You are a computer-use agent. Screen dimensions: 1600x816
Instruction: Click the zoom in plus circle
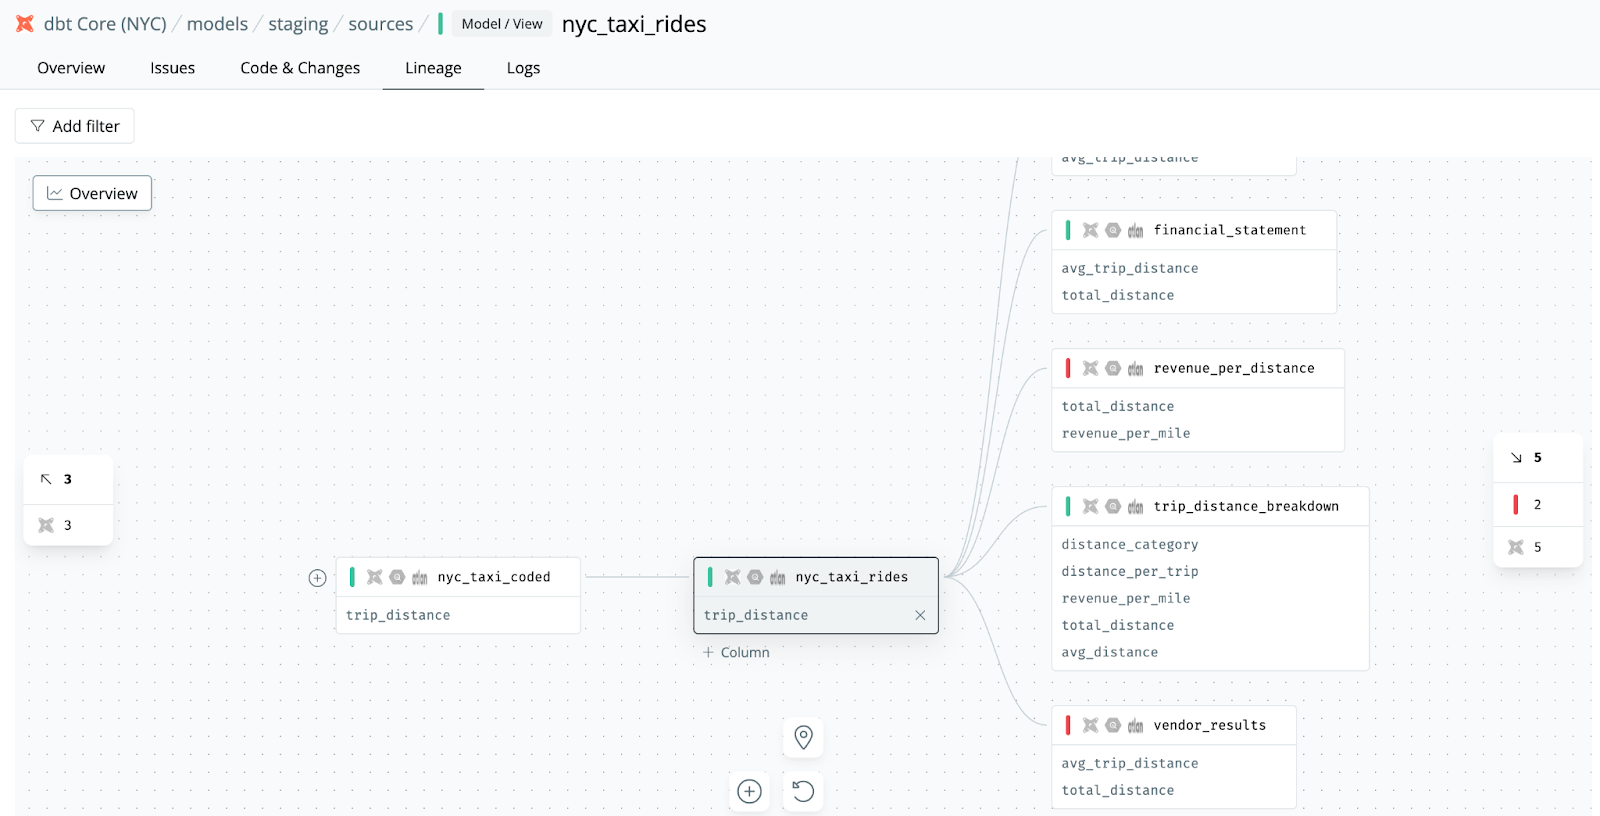[x=749, y=792]
